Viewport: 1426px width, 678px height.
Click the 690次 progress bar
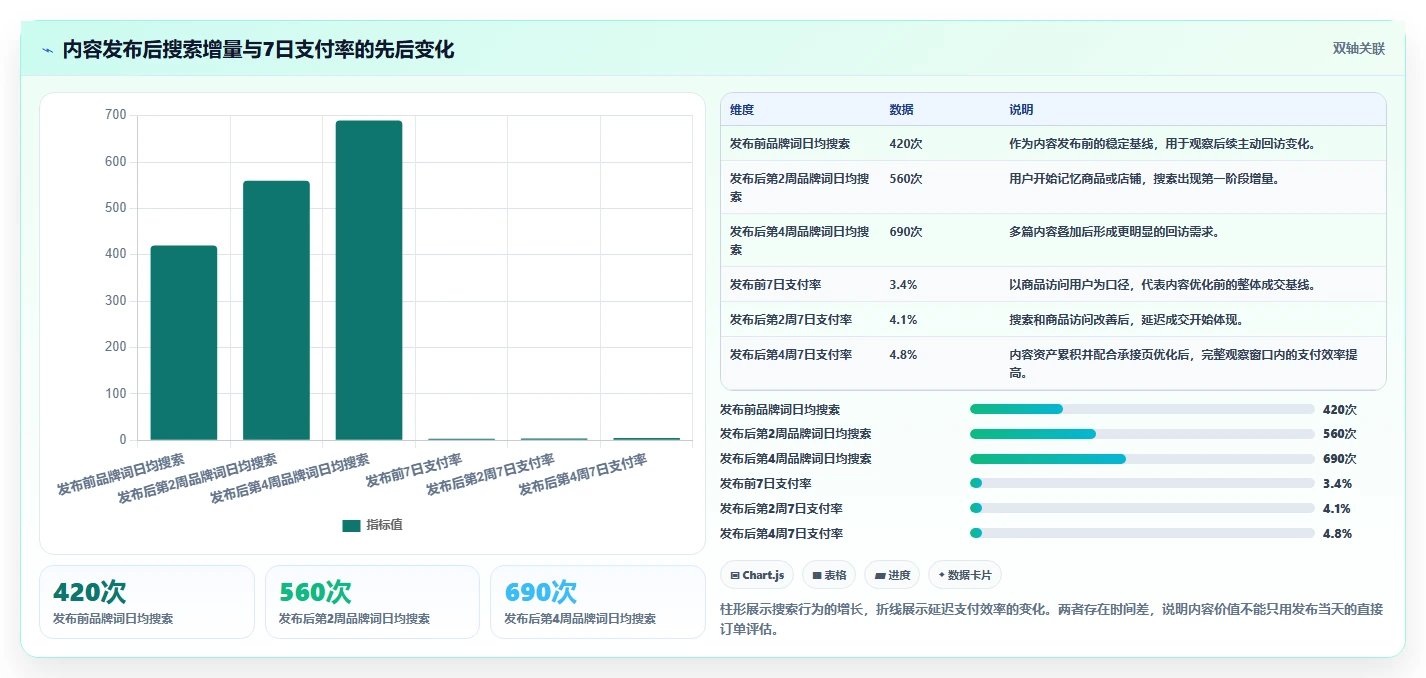[x=1142, y=459]
